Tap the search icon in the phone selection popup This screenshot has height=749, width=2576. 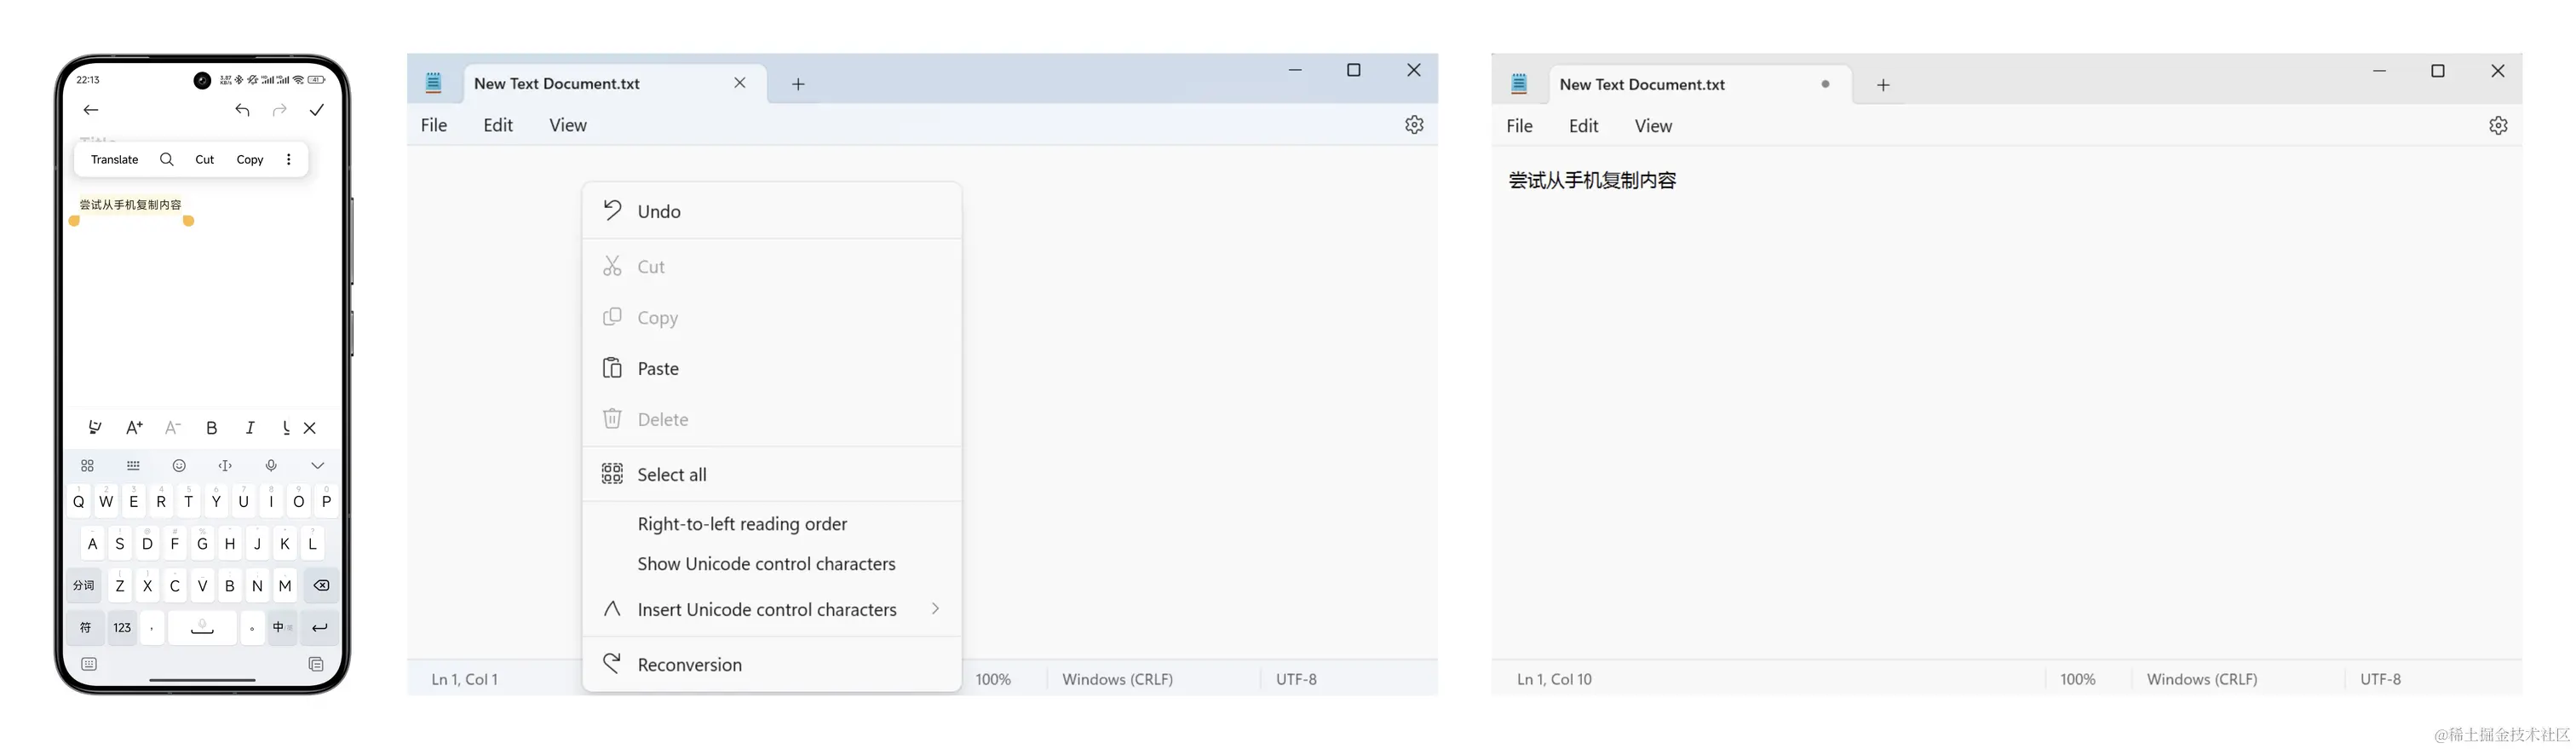coord(167,159)
